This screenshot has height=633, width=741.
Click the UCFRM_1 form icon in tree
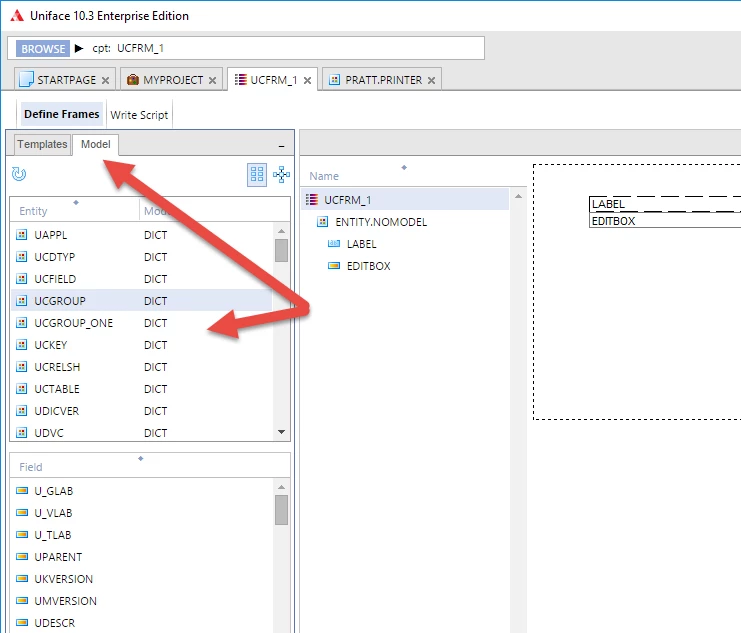(x=311, y=199)
